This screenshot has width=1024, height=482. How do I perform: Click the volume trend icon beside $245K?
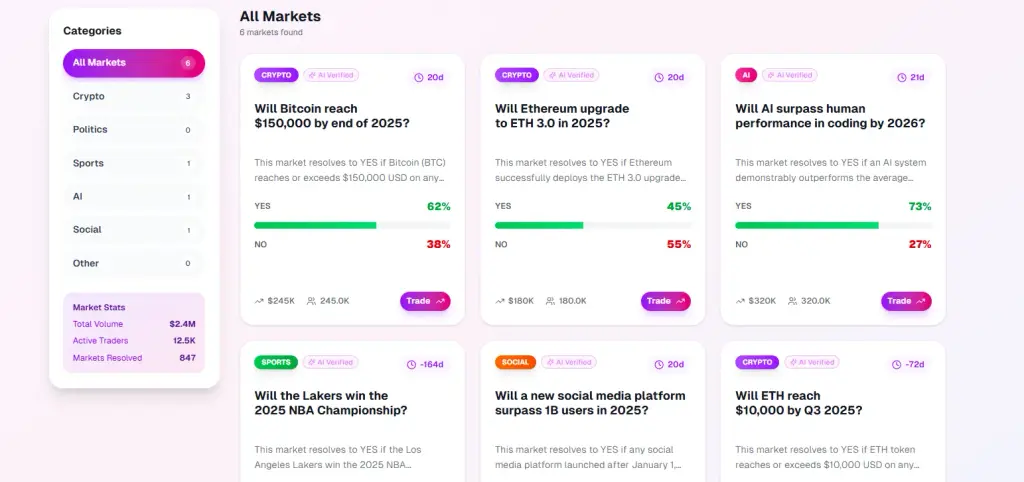(x=259, y=301)
